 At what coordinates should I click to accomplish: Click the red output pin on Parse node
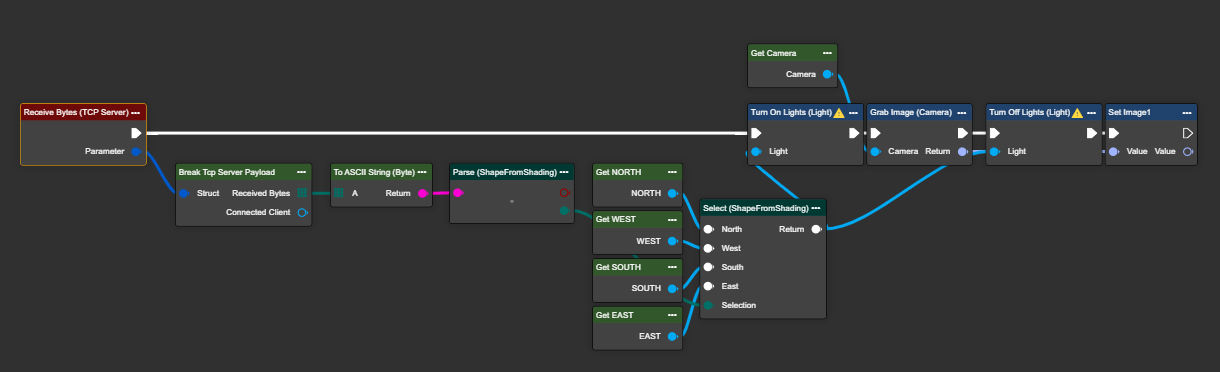point(564,193)
